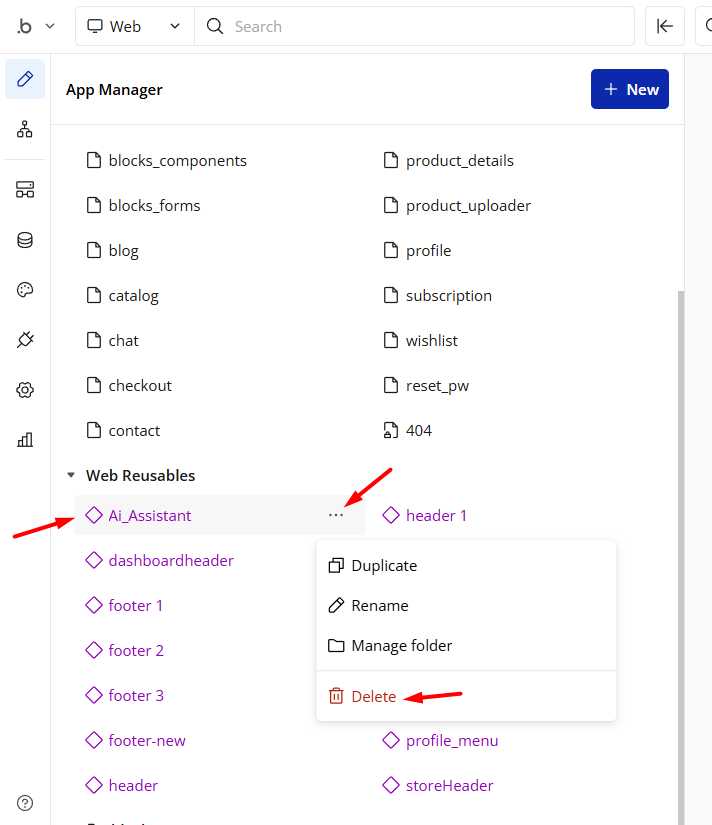
Task: Click the Search input field
Action: [420, 27]
